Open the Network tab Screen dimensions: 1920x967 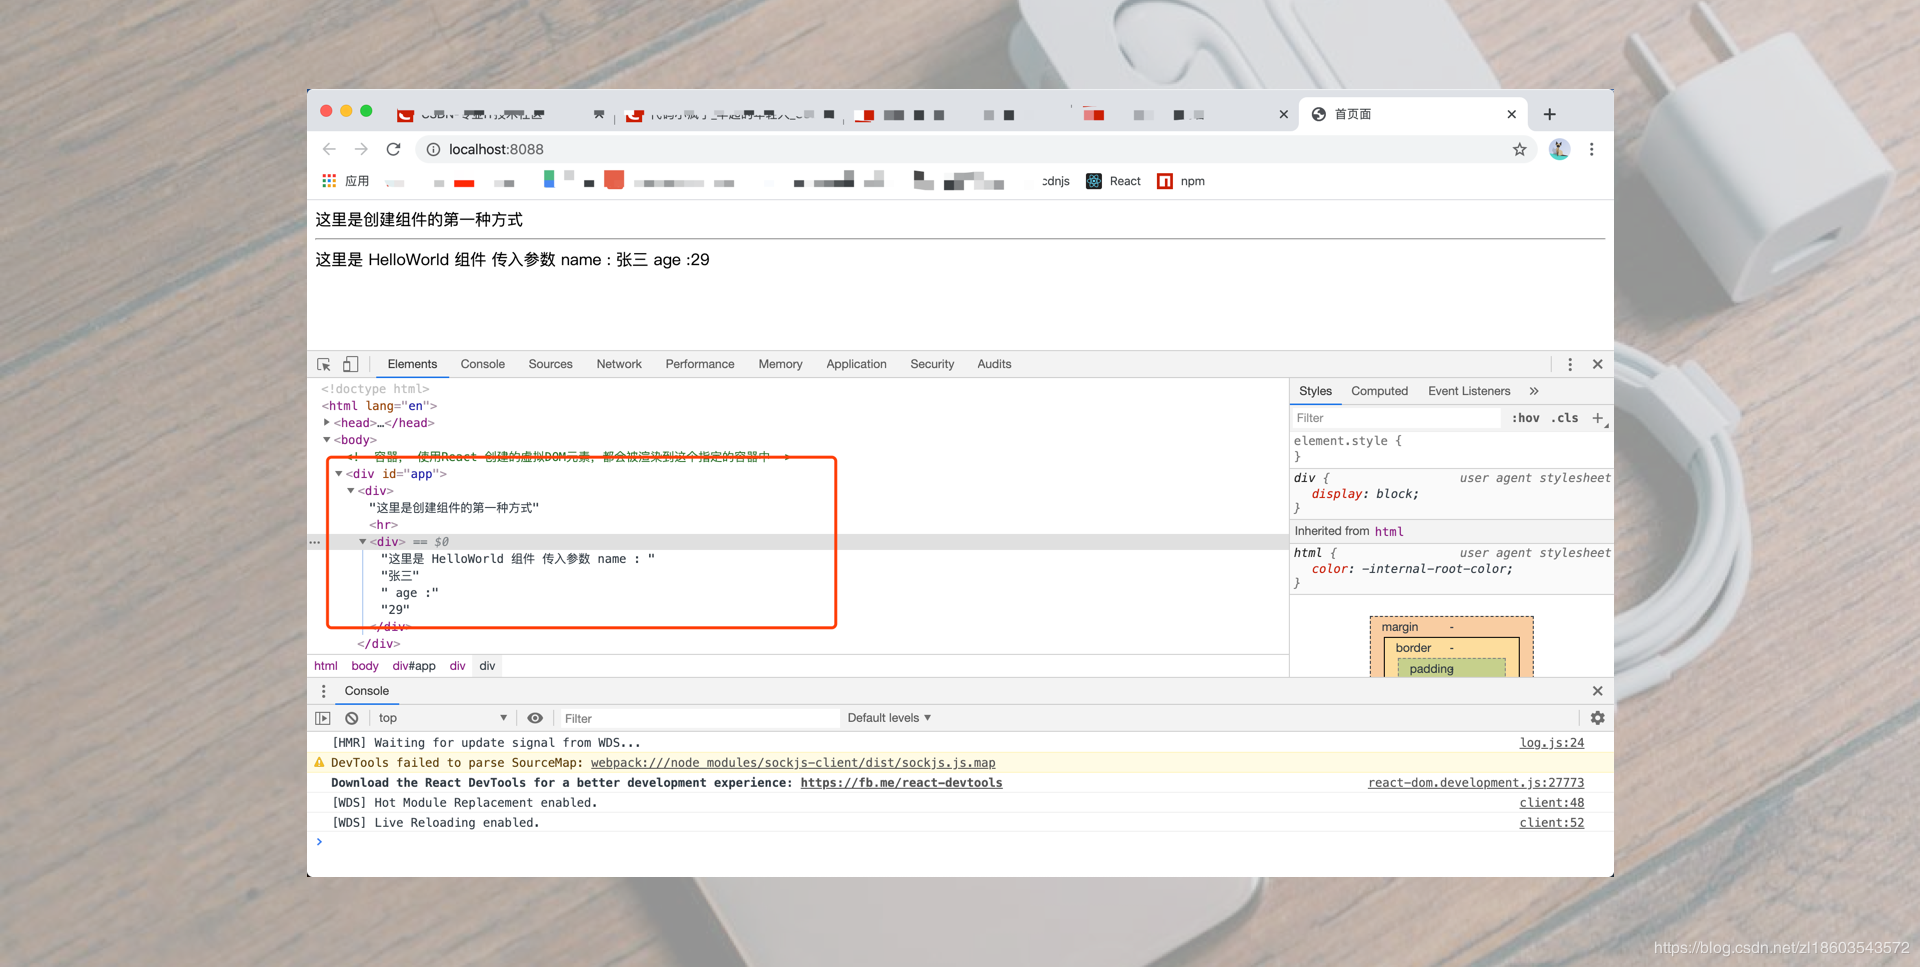point(619,364)
